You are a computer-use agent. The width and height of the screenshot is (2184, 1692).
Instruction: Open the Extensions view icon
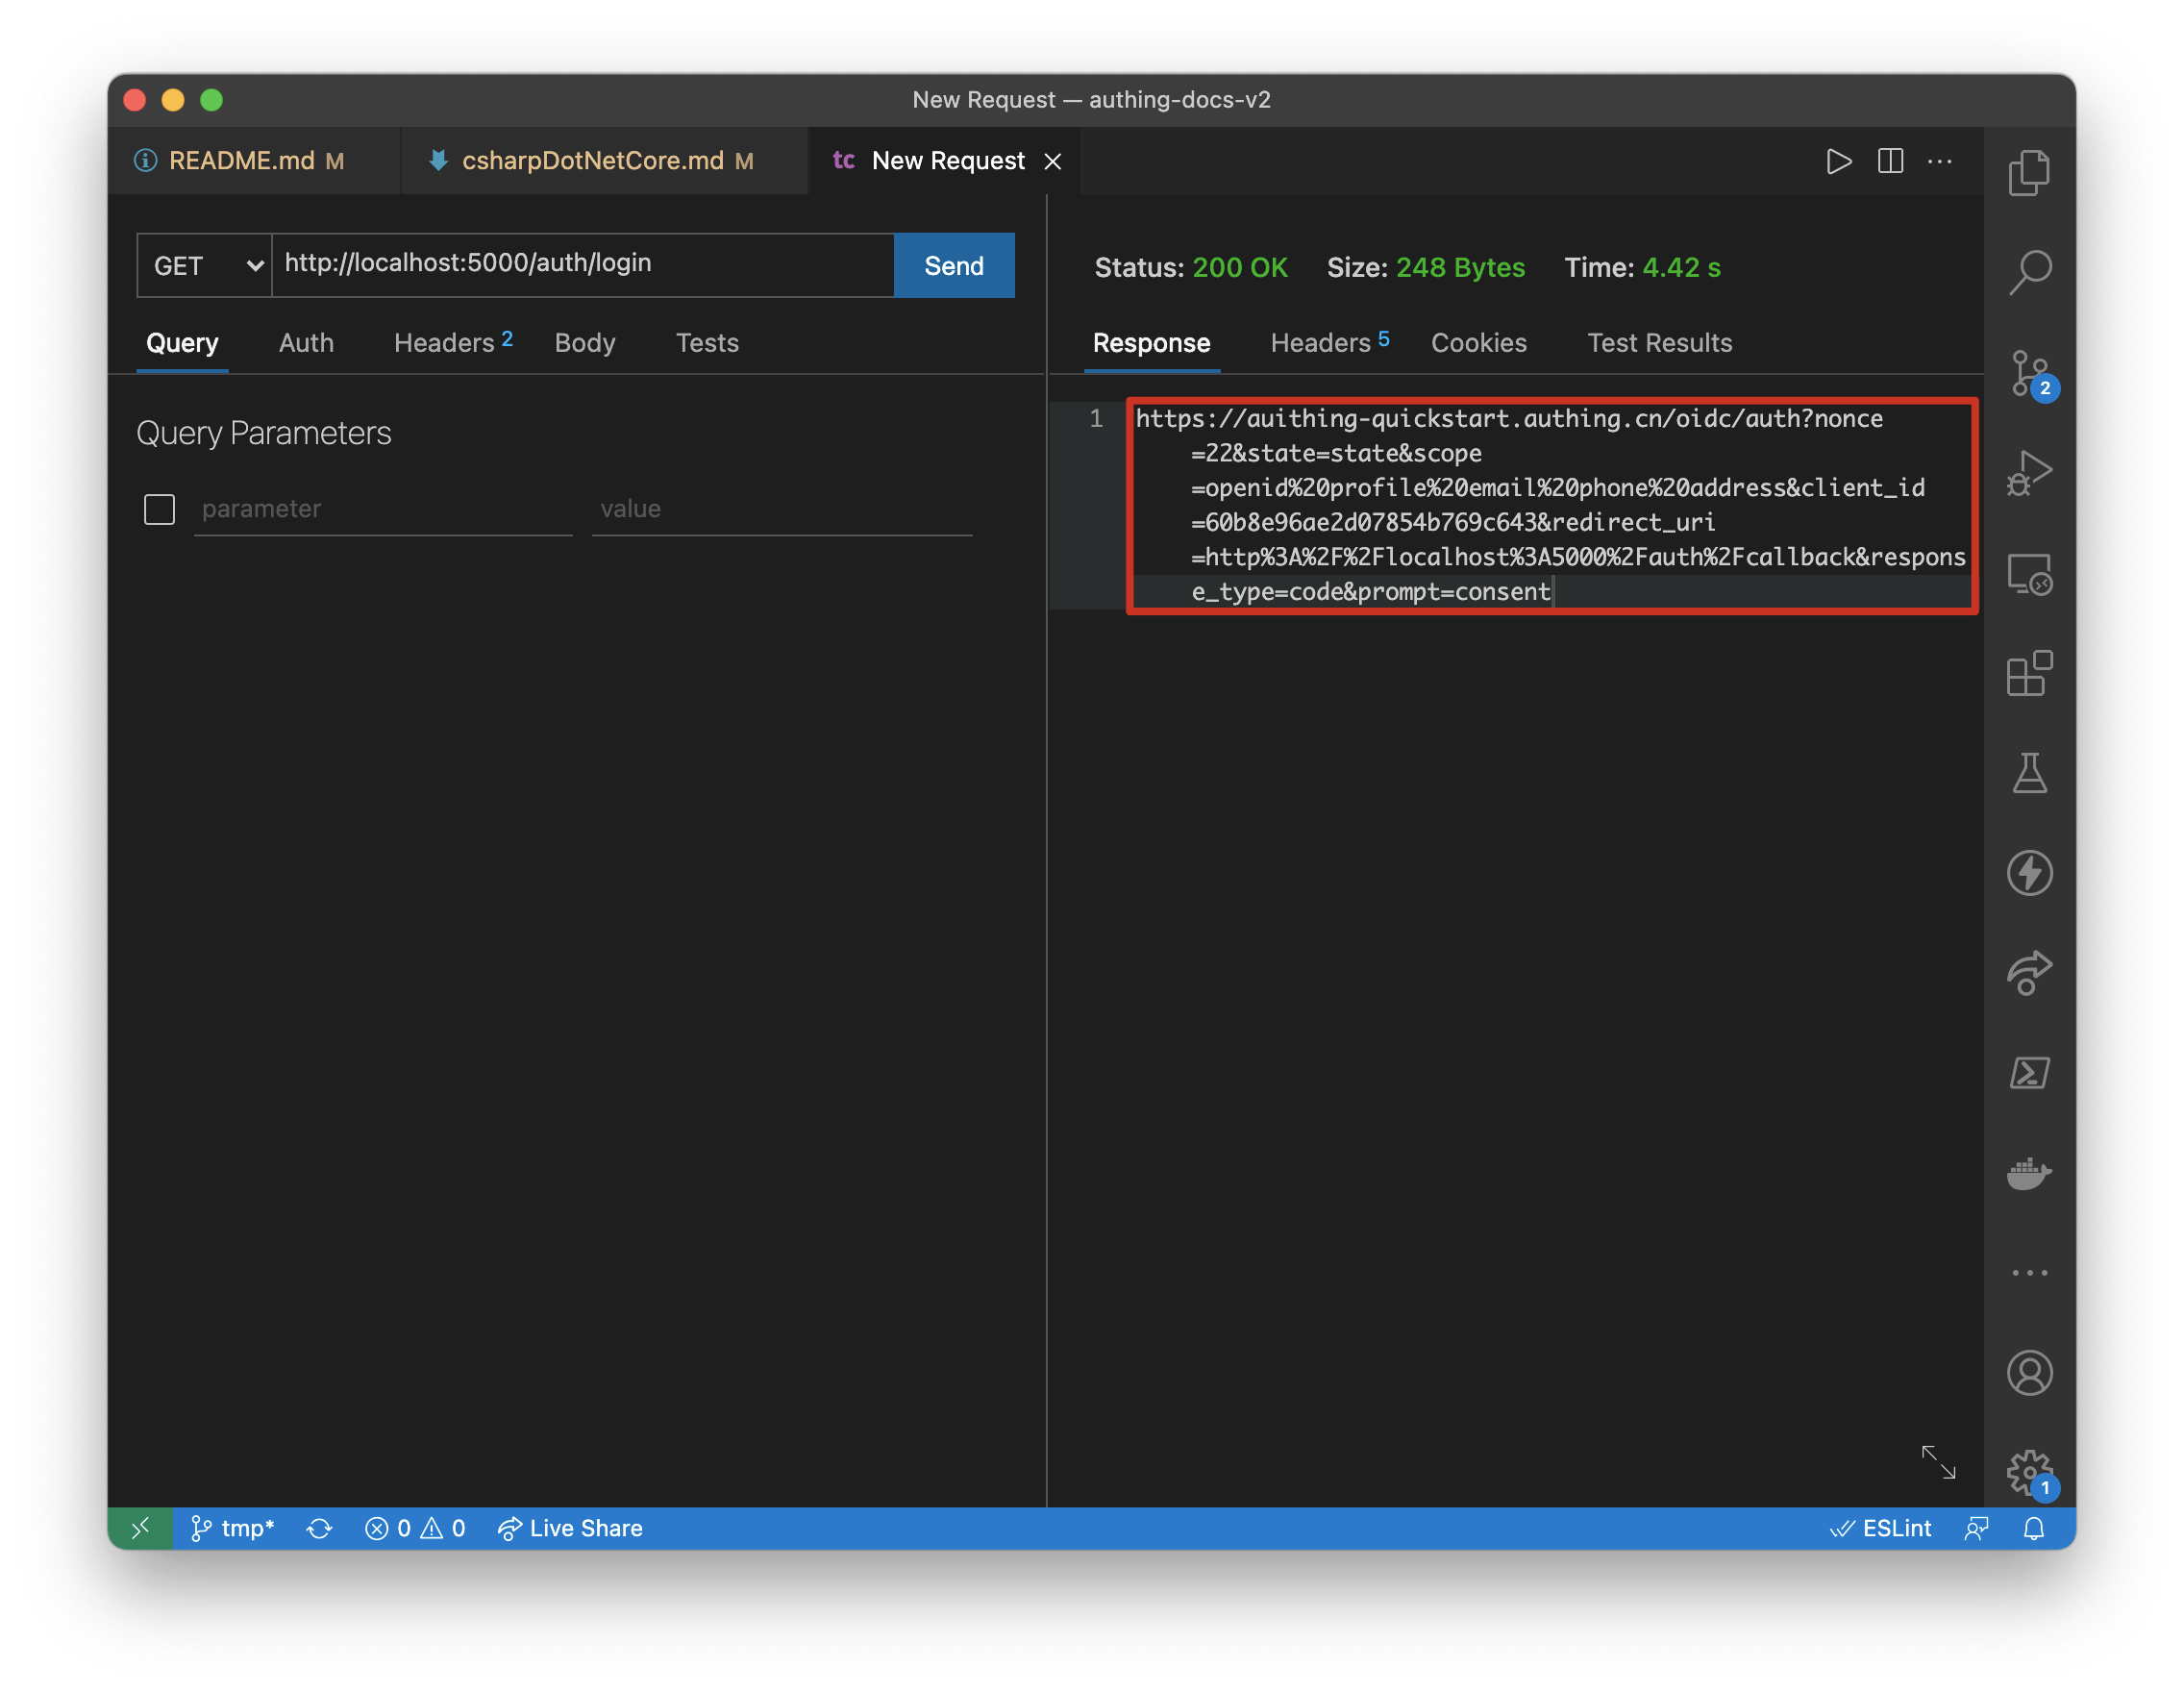click(2029, 673)
